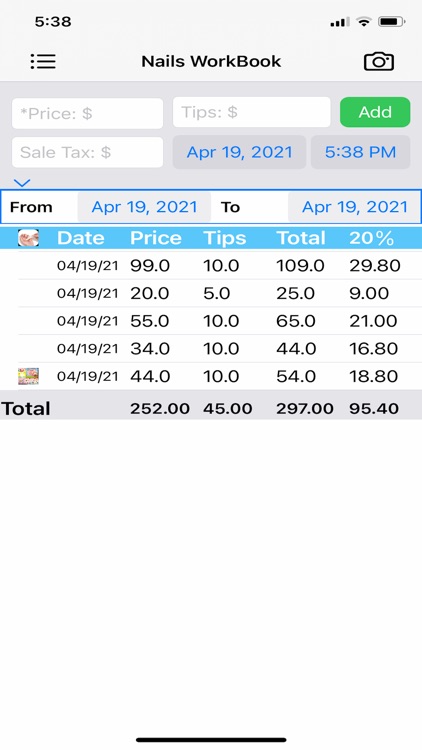This screenshot has height=750, width=422.
Task: Click the Total row label
Action: 26,408
